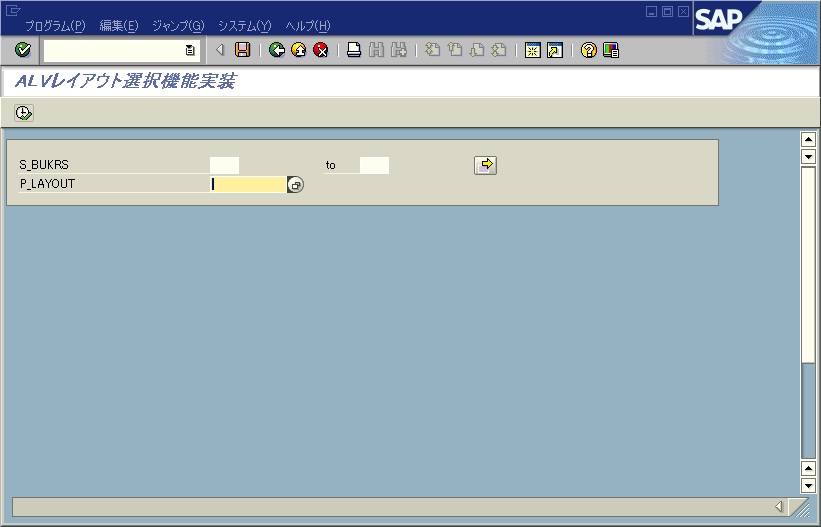Collapse the command field with the left triangle
Viewport: 821px width, 527px height.
pos(220,50)
